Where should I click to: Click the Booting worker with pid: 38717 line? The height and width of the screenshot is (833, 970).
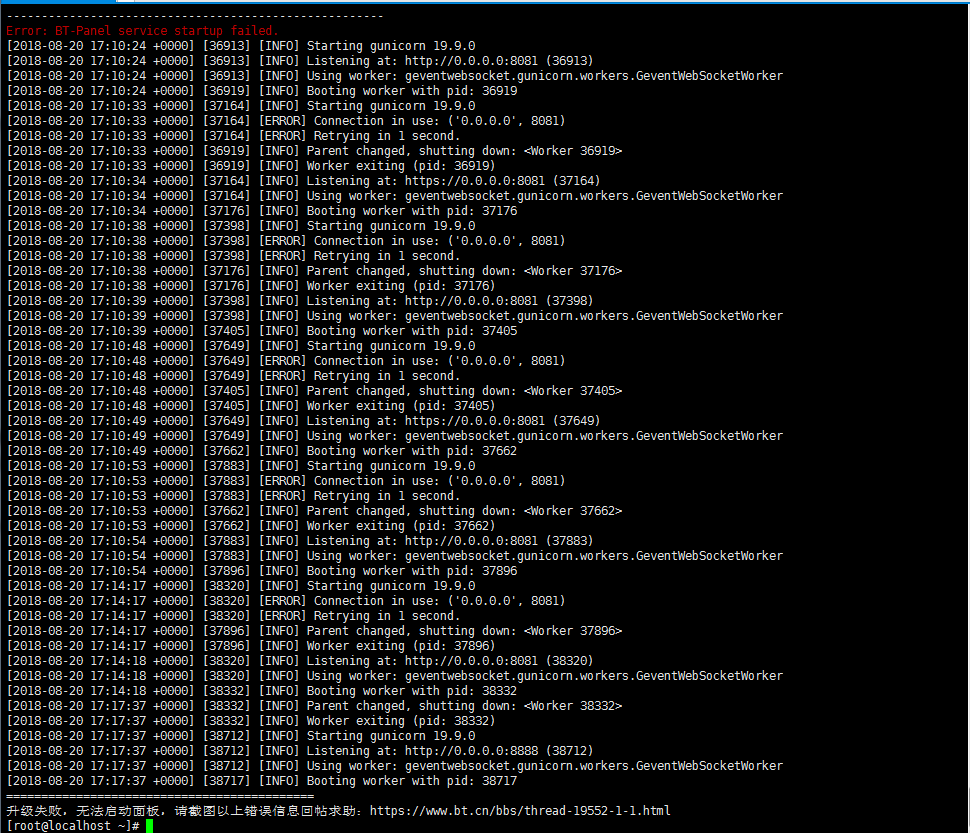point(262,781)
